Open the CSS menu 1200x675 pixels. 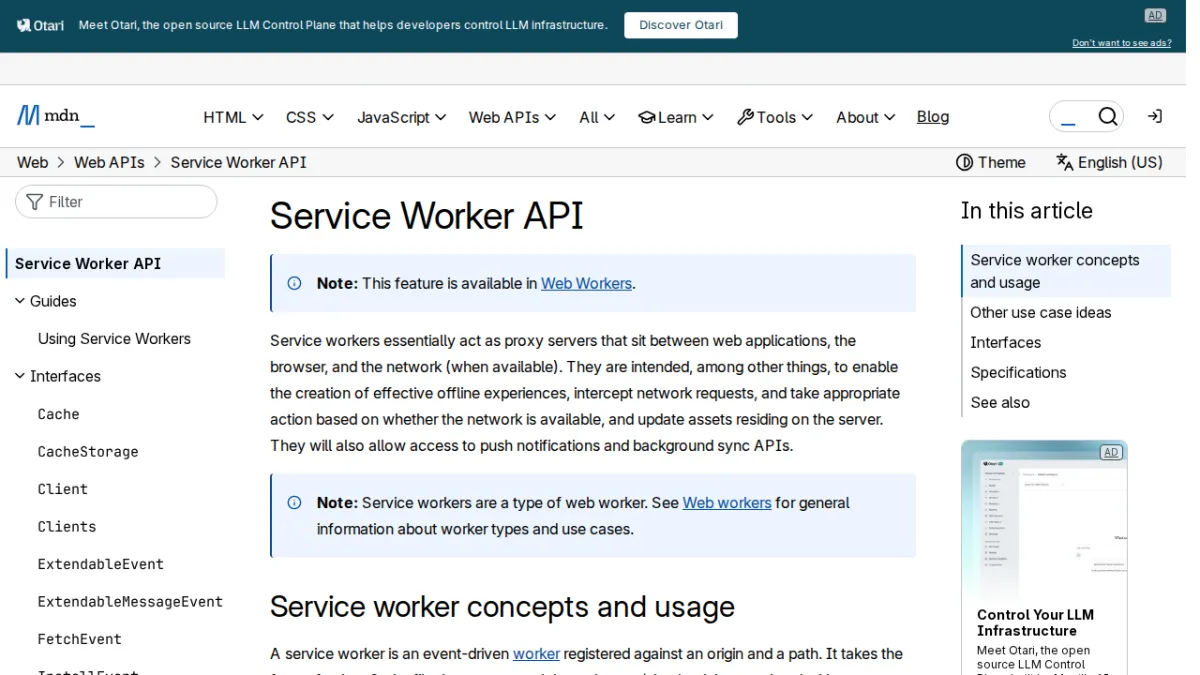(310, 117)
